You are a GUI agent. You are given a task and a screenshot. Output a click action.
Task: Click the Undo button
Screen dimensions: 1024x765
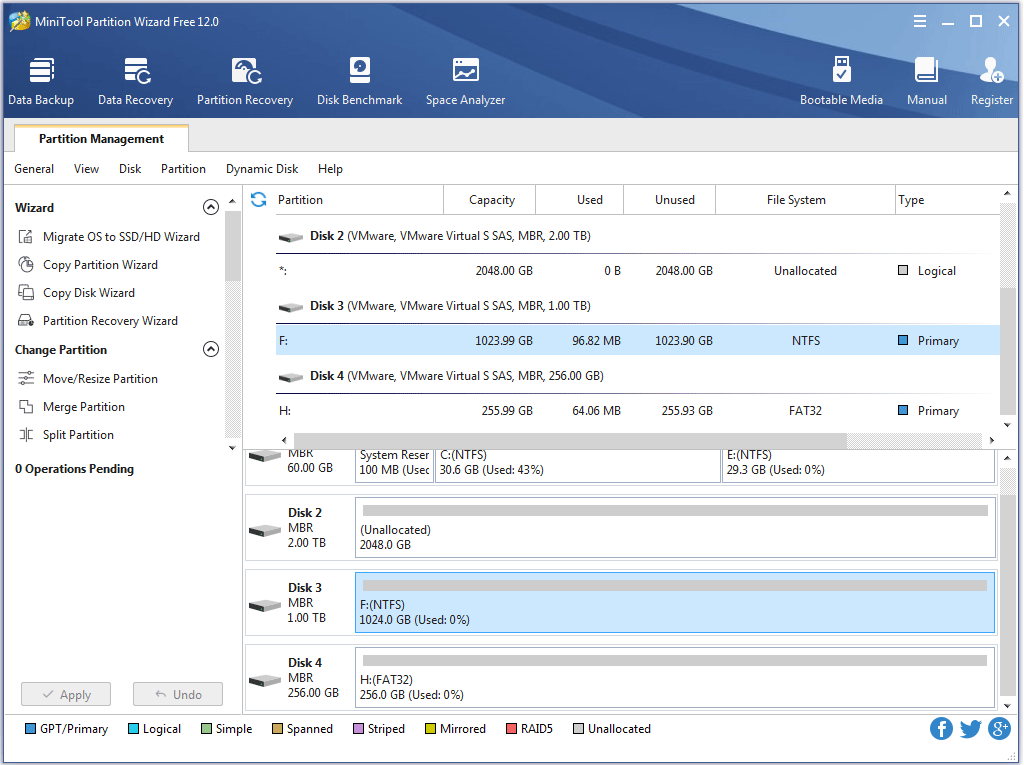tap(178, 694)
